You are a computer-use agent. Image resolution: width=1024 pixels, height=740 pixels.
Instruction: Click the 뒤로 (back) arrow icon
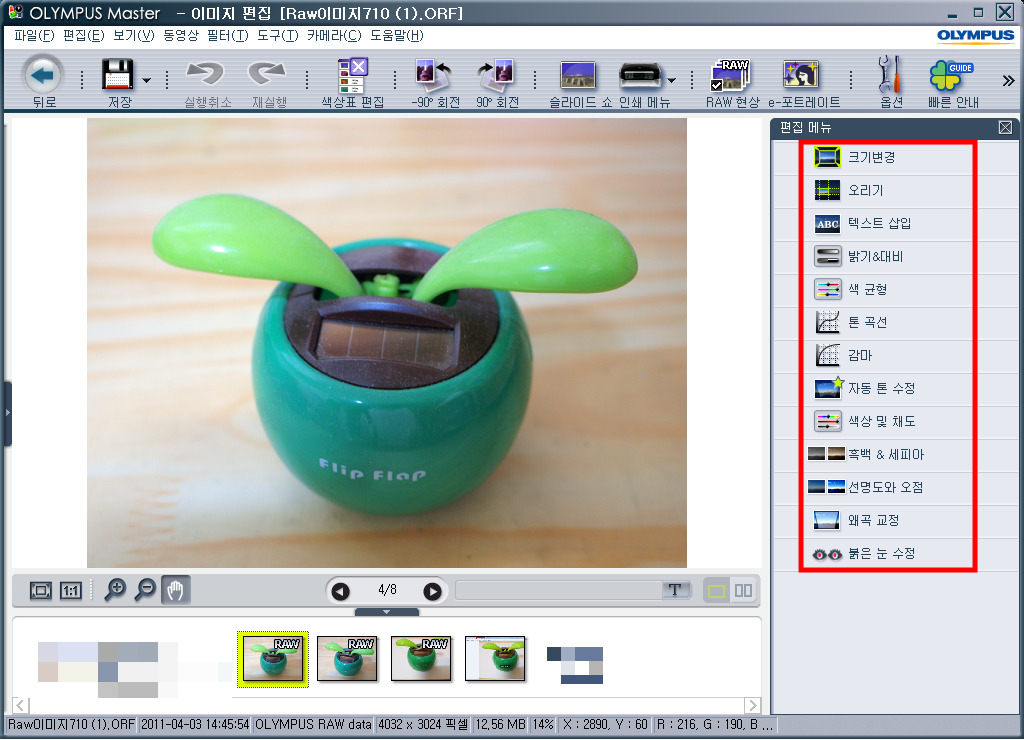[42, 75]
